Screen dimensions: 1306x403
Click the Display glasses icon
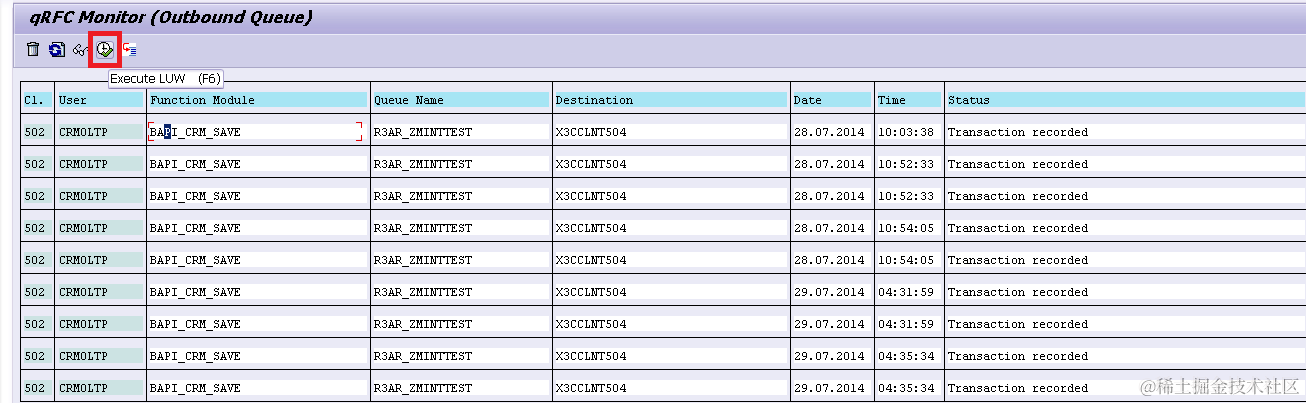tap(81, 49)
